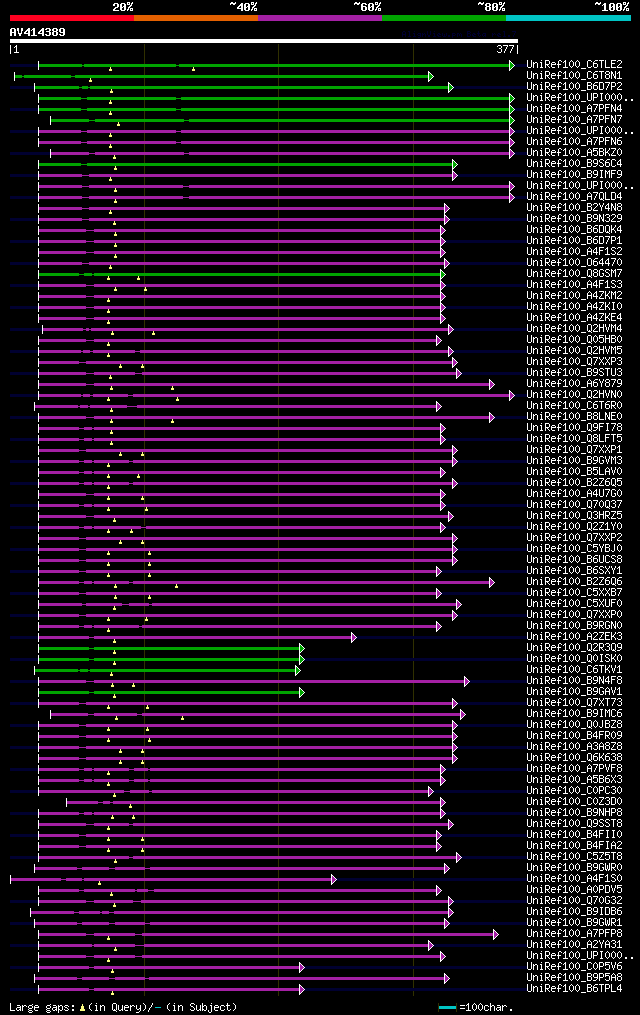Click the purple ~60% identity legend segment
Viewport: 640px width, 1015px height.
320,18
